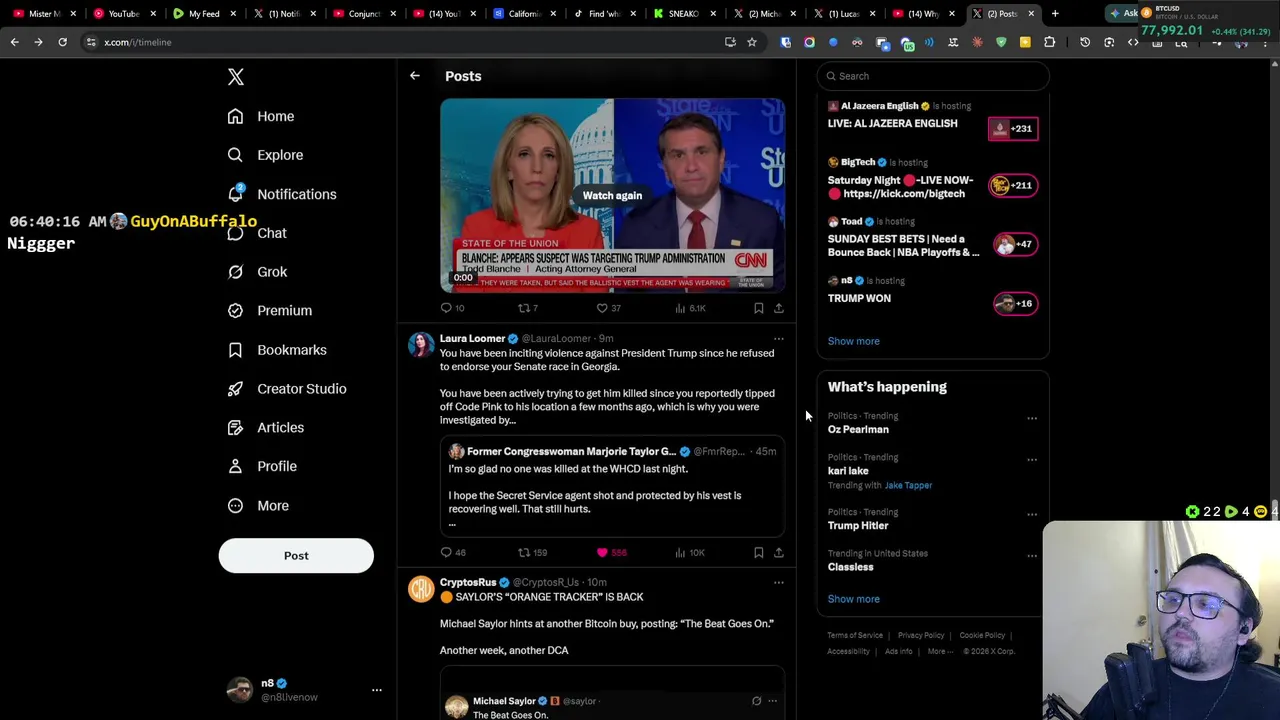Open Creator Studio
This screenshot has height=720, width=1280.
[x=286, y=389]
